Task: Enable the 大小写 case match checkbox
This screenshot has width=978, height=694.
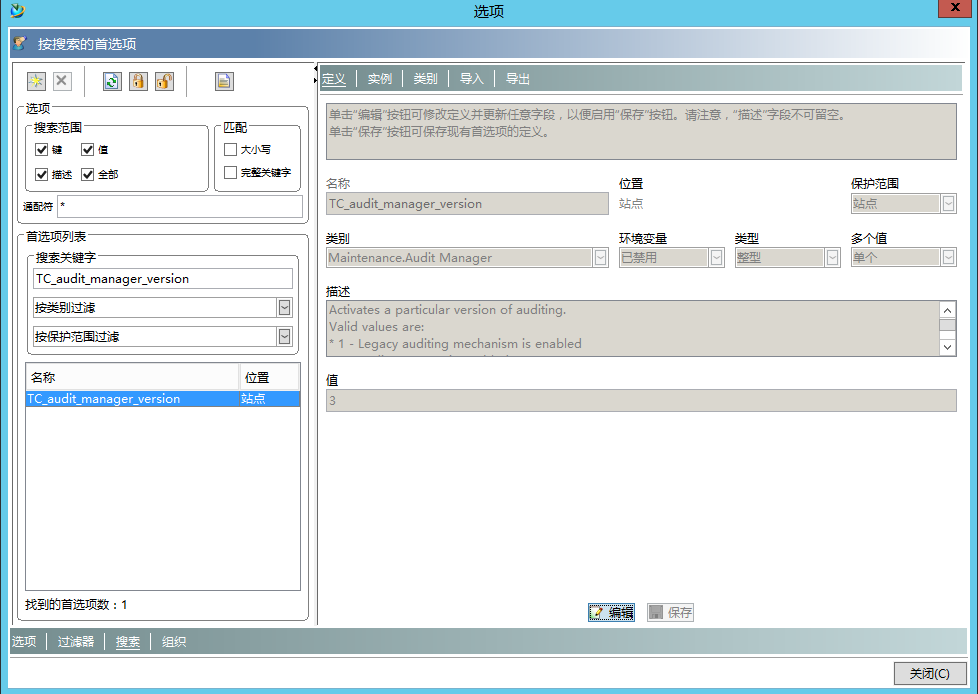Action: (x=231, y=149)
